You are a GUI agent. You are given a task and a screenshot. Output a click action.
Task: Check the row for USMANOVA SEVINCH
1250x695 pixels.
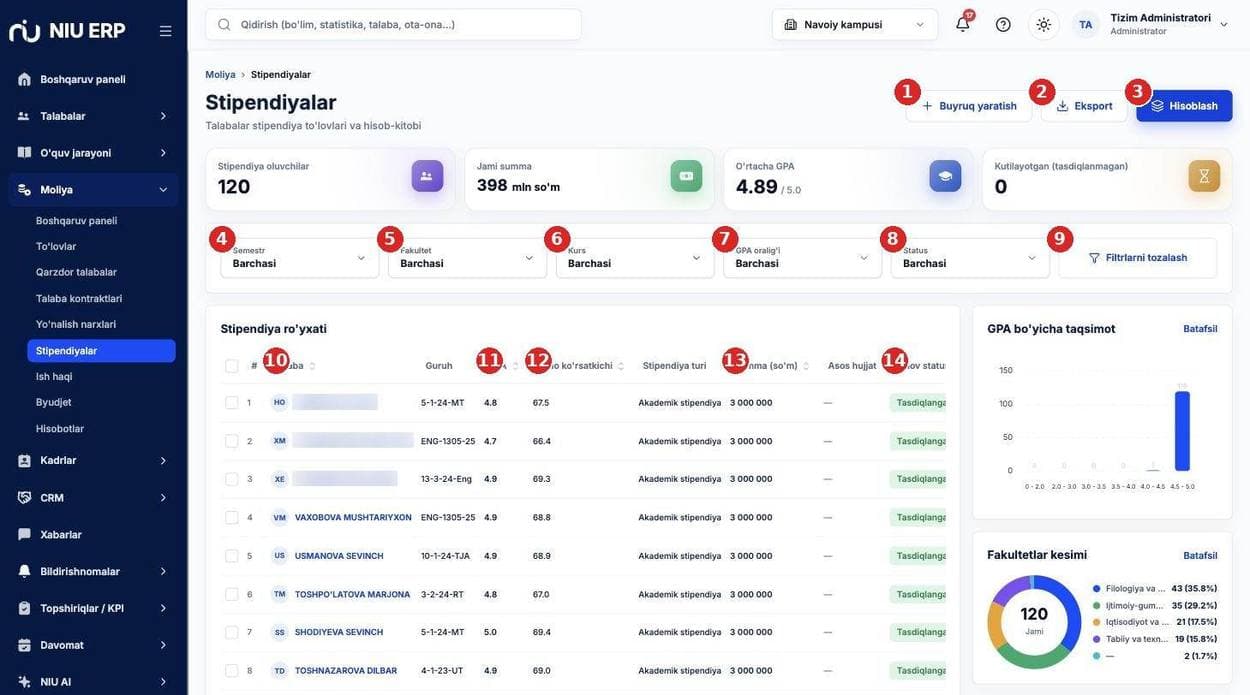pos(232,556)
